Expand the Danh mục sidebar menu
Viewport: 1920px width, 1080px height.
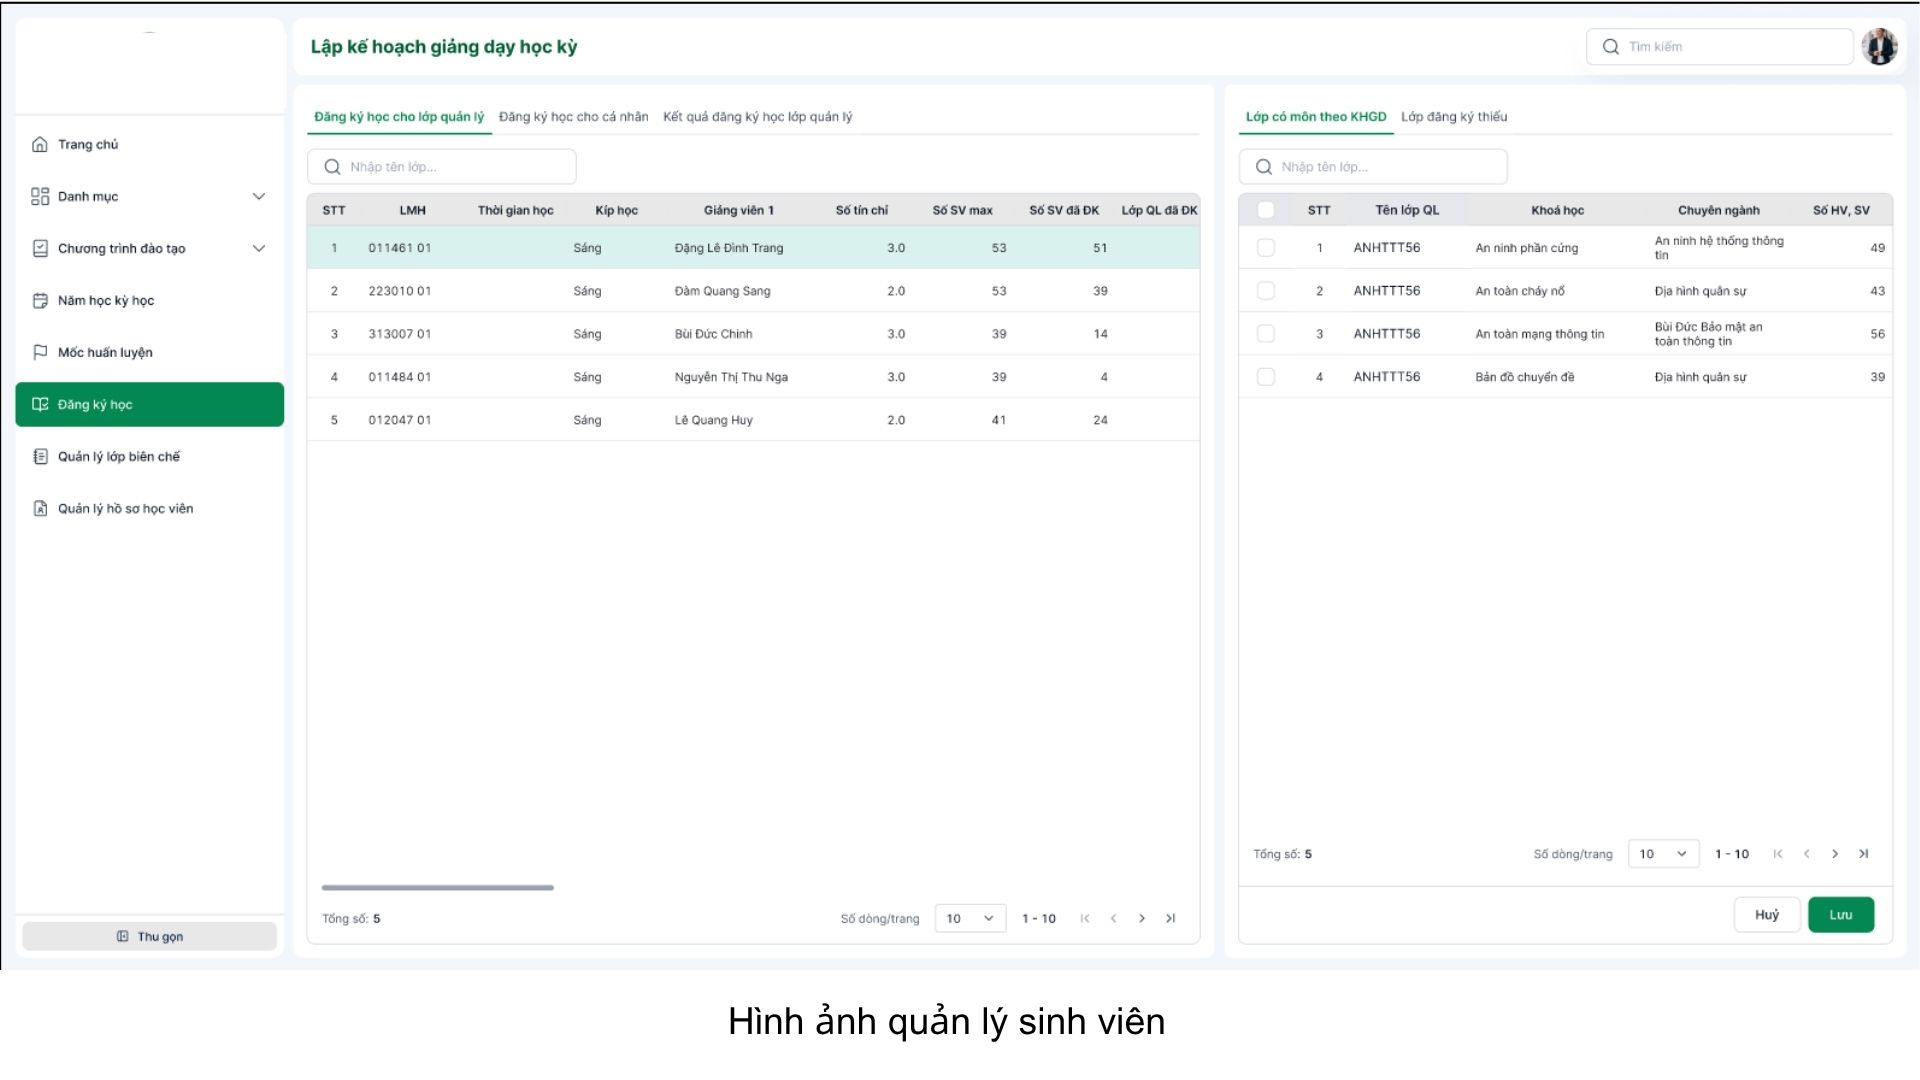259,197
